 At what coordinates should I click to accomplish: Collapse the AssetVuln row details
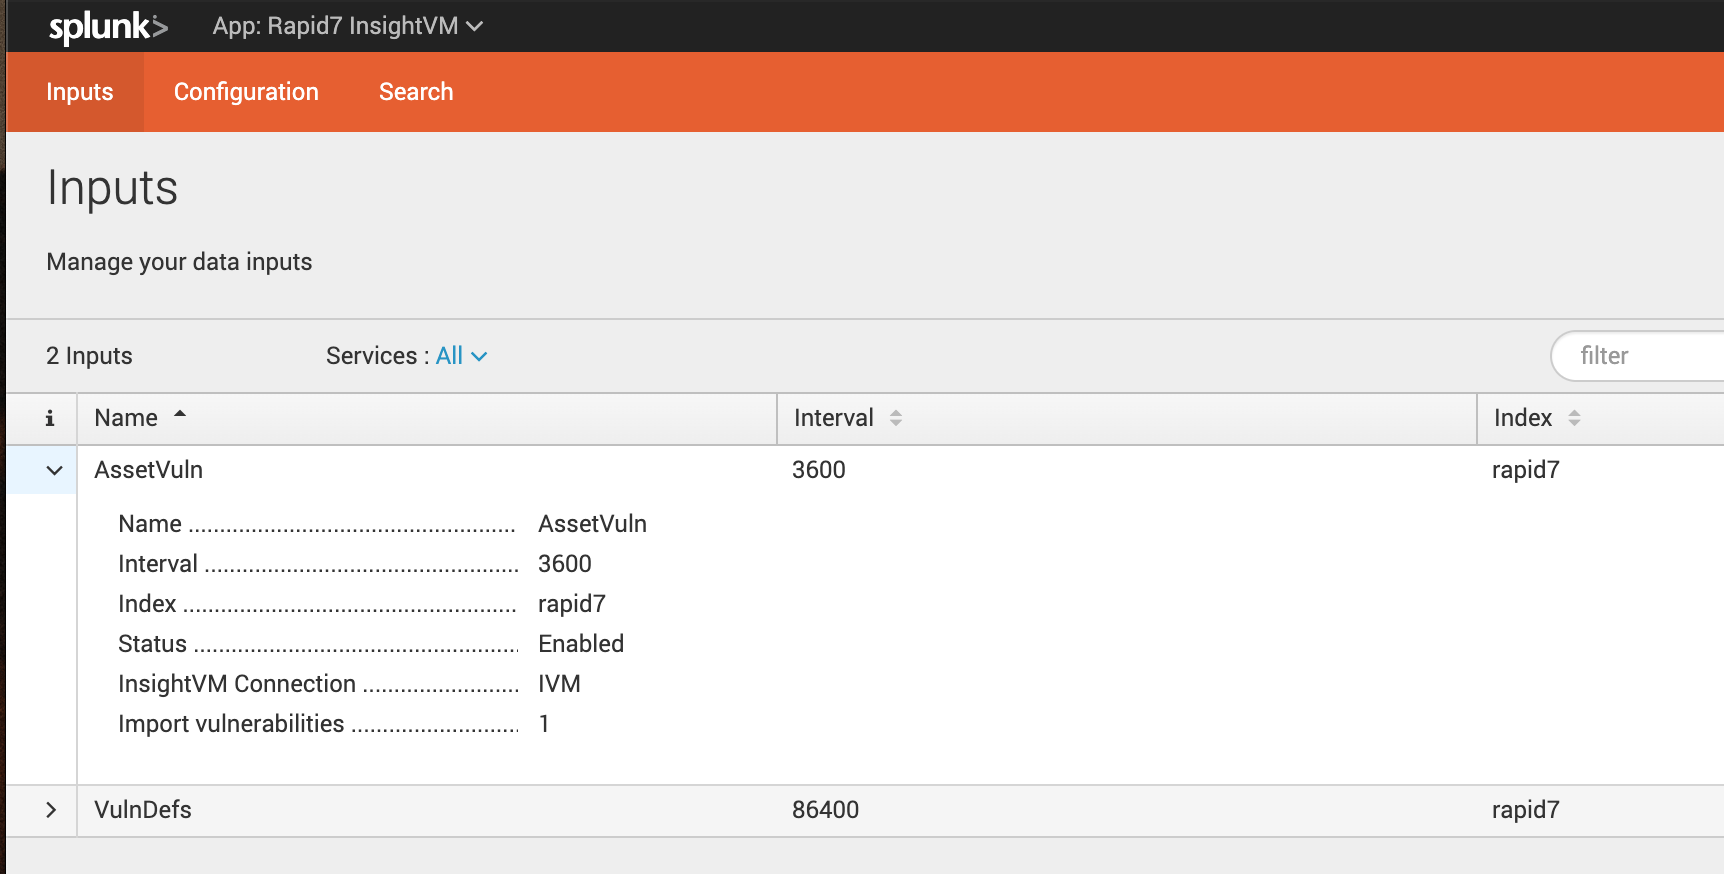tap(54, 470)
